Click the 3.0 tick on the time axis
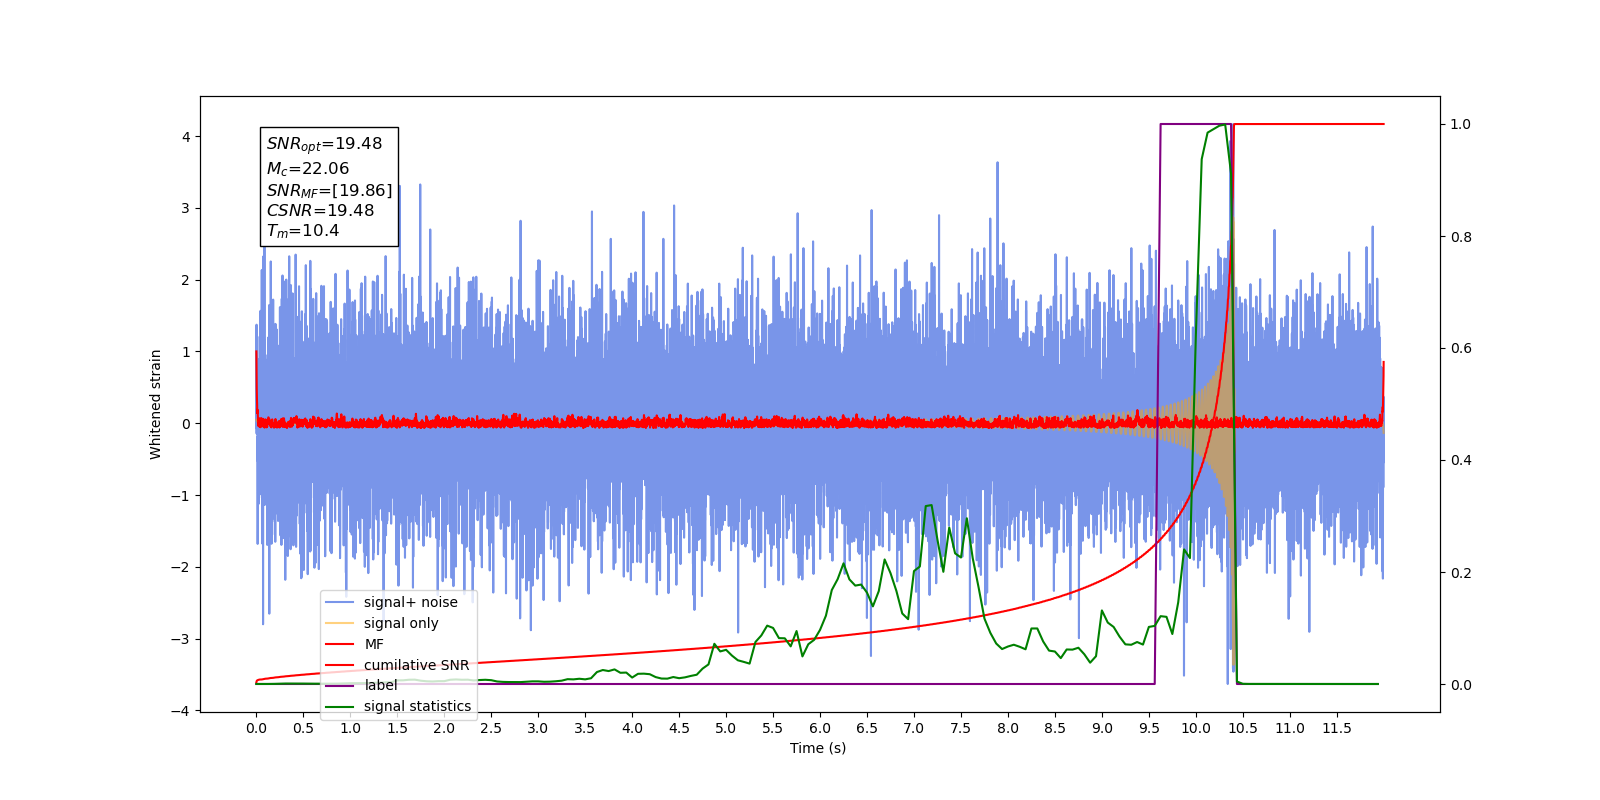 538,728
